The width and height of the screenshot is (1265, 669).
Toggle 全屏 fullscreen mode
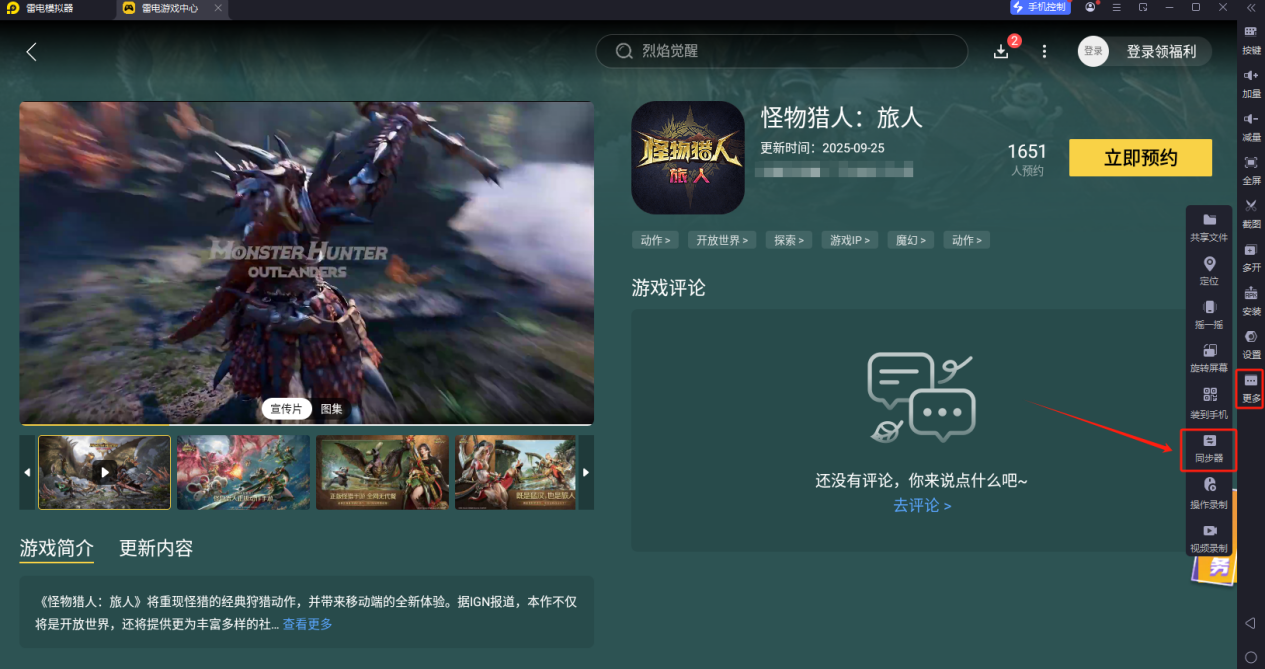pos(1251,170)
